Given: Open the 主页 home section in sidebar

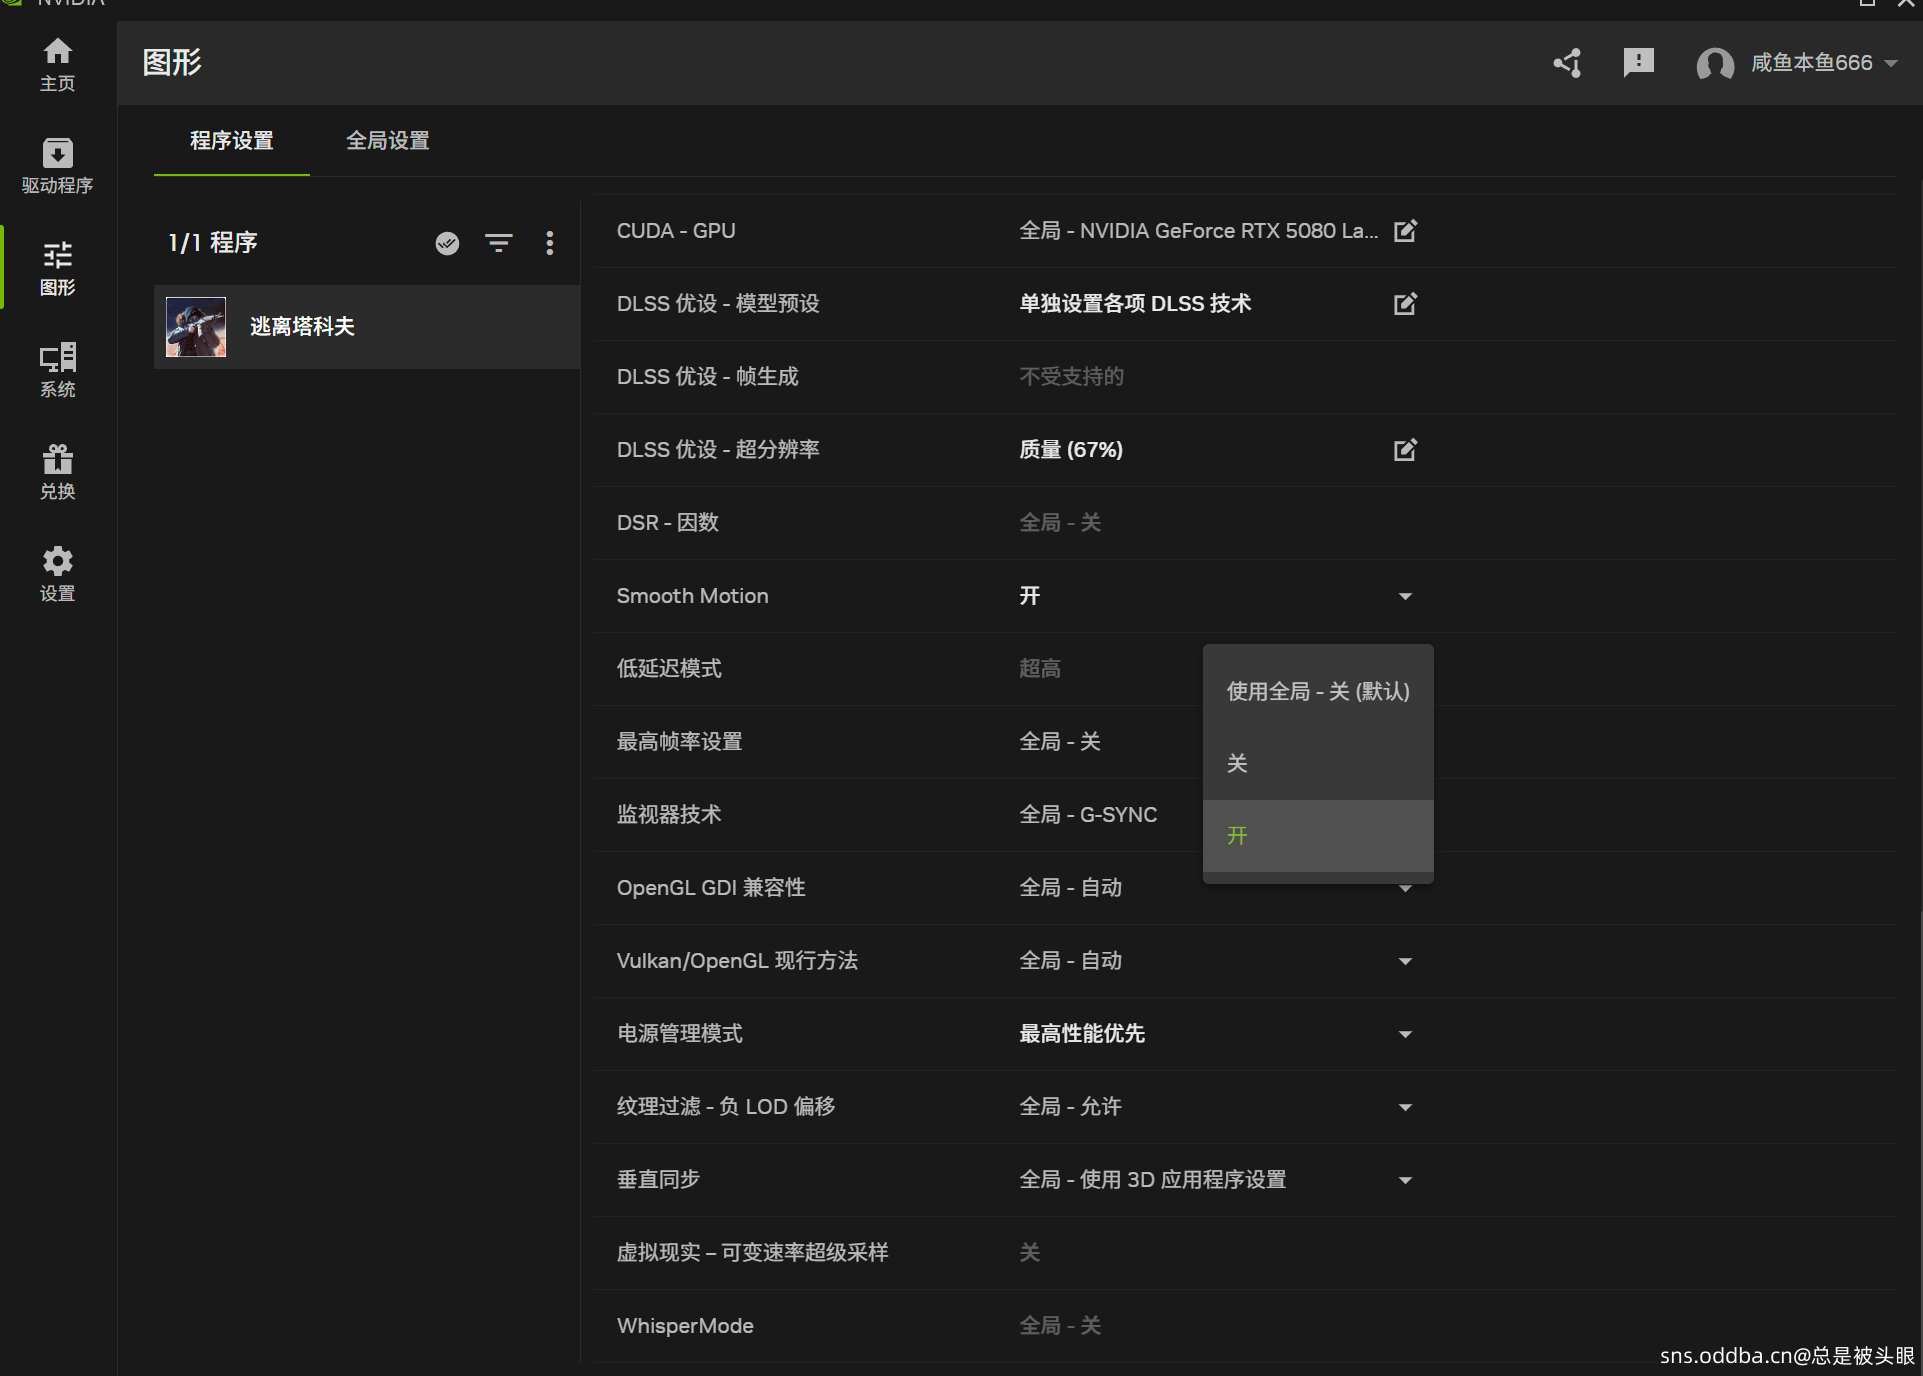Looking at the screenshot, I should click(x=58, y=65).
